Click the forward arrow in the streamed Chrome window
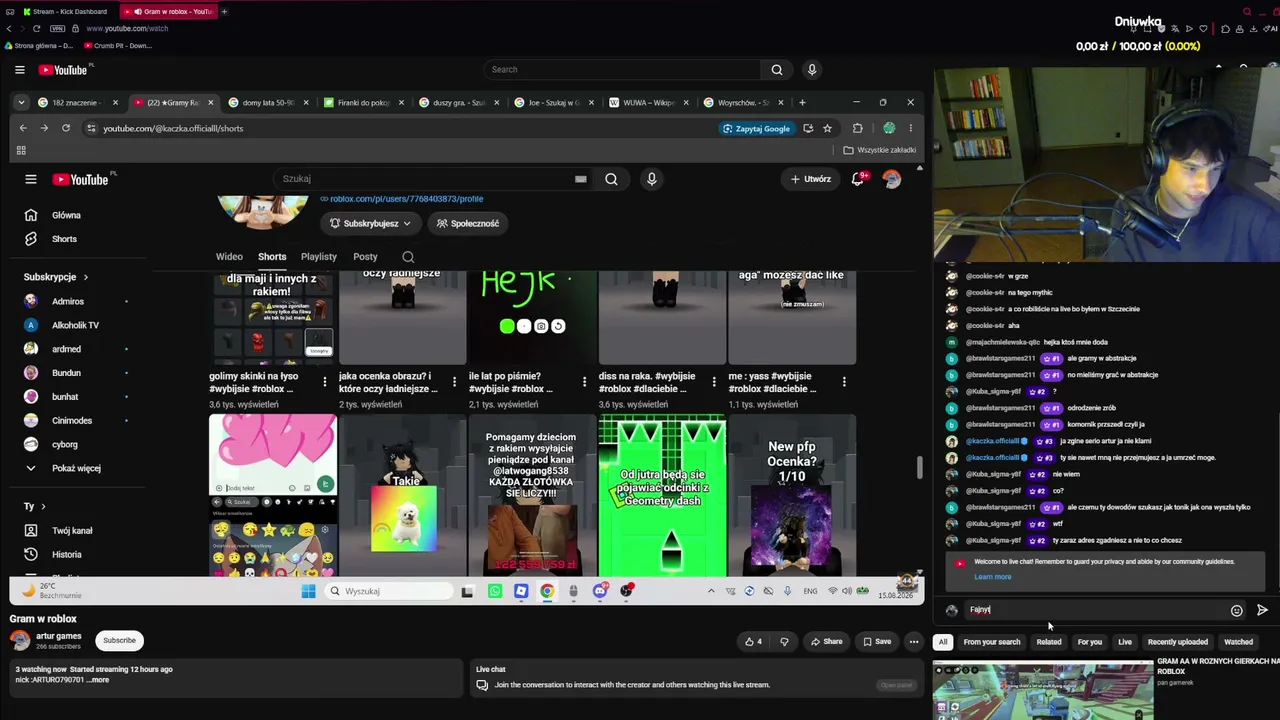The image size is (1280, 720). tap(44, 128)
